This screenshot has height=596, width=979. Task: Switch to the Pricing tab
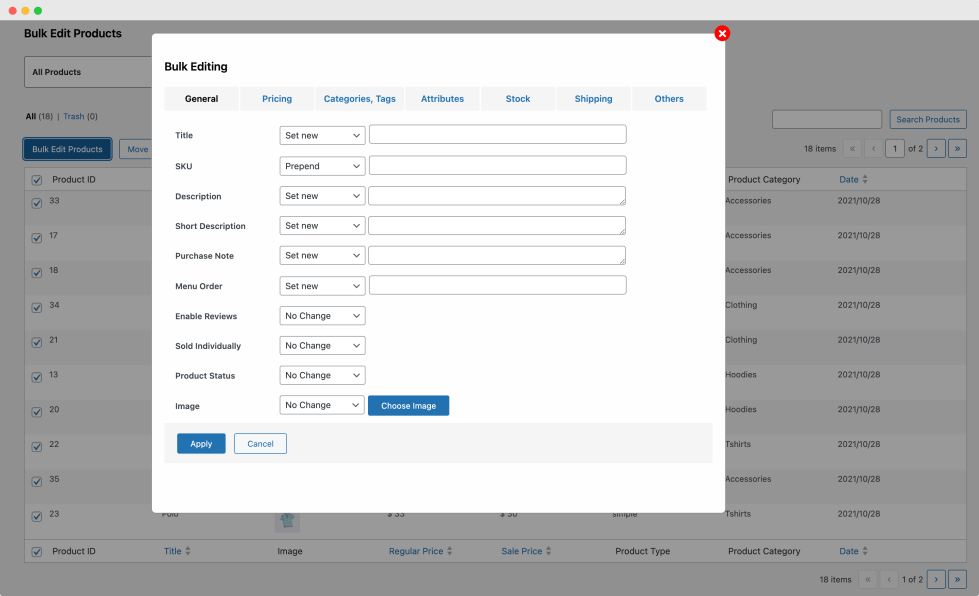pos(277,99)
